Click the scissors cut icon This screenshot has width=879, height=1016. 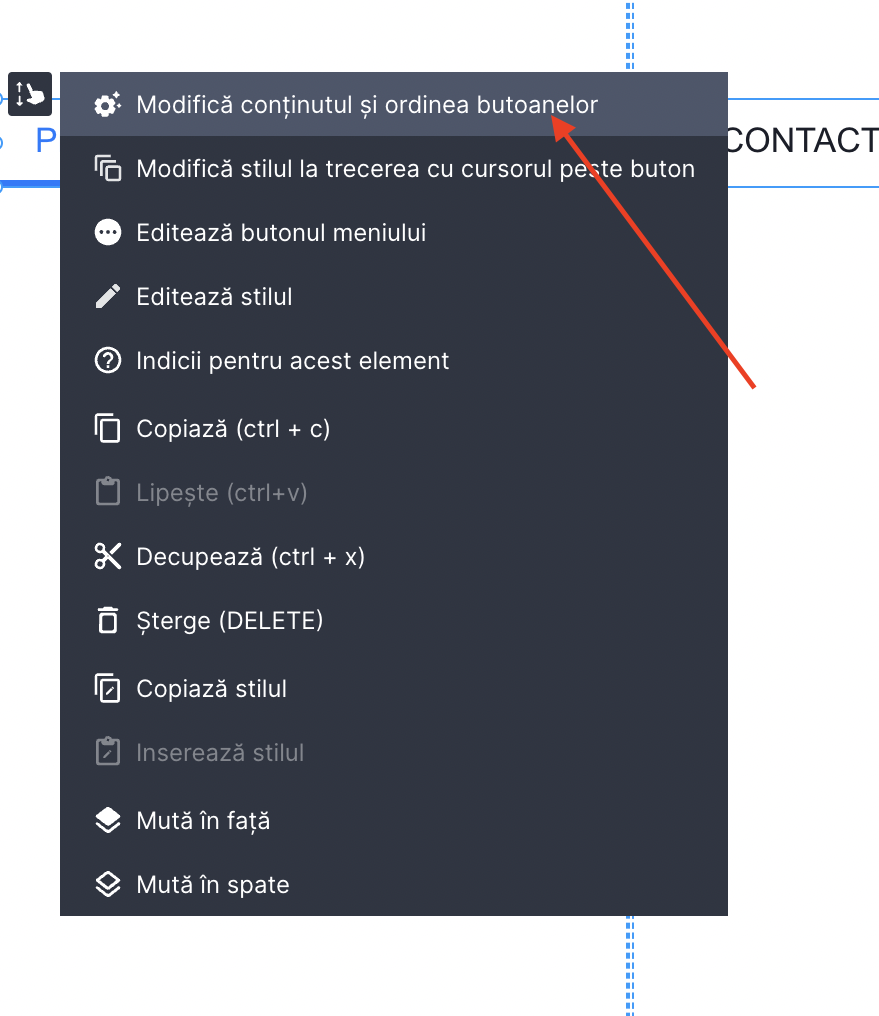coord(107,557)
